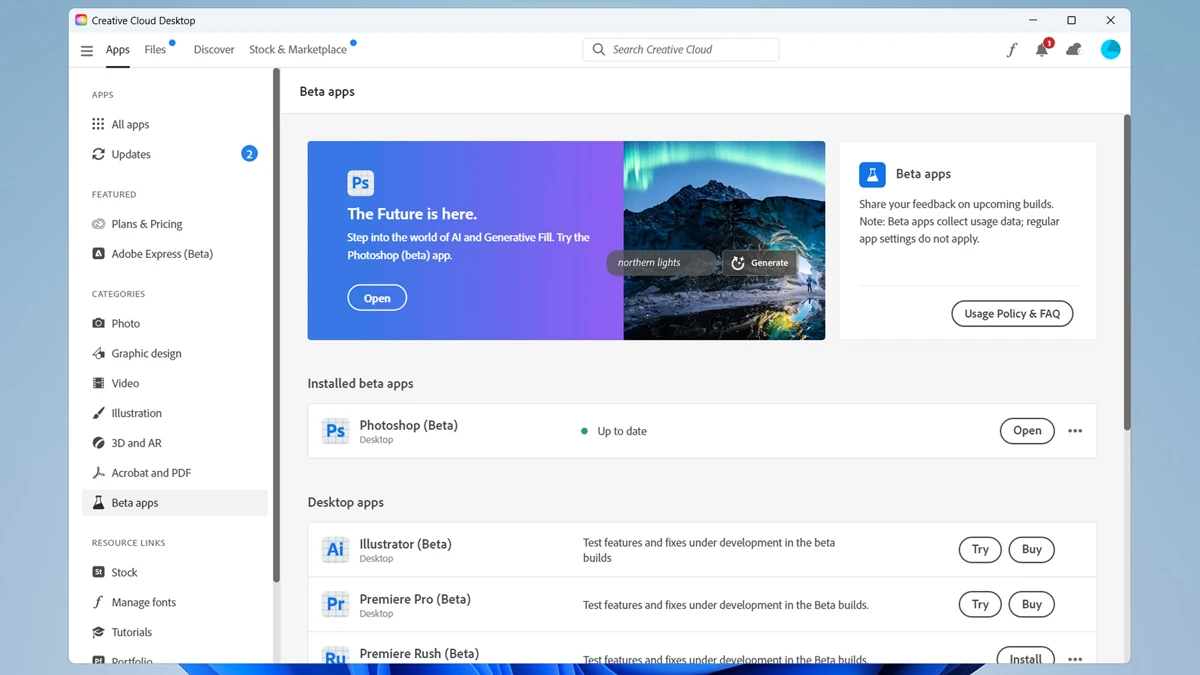Screen dimensions: 1200x675
Task: Open the 3D and AR category
Action: pos(136,443)
